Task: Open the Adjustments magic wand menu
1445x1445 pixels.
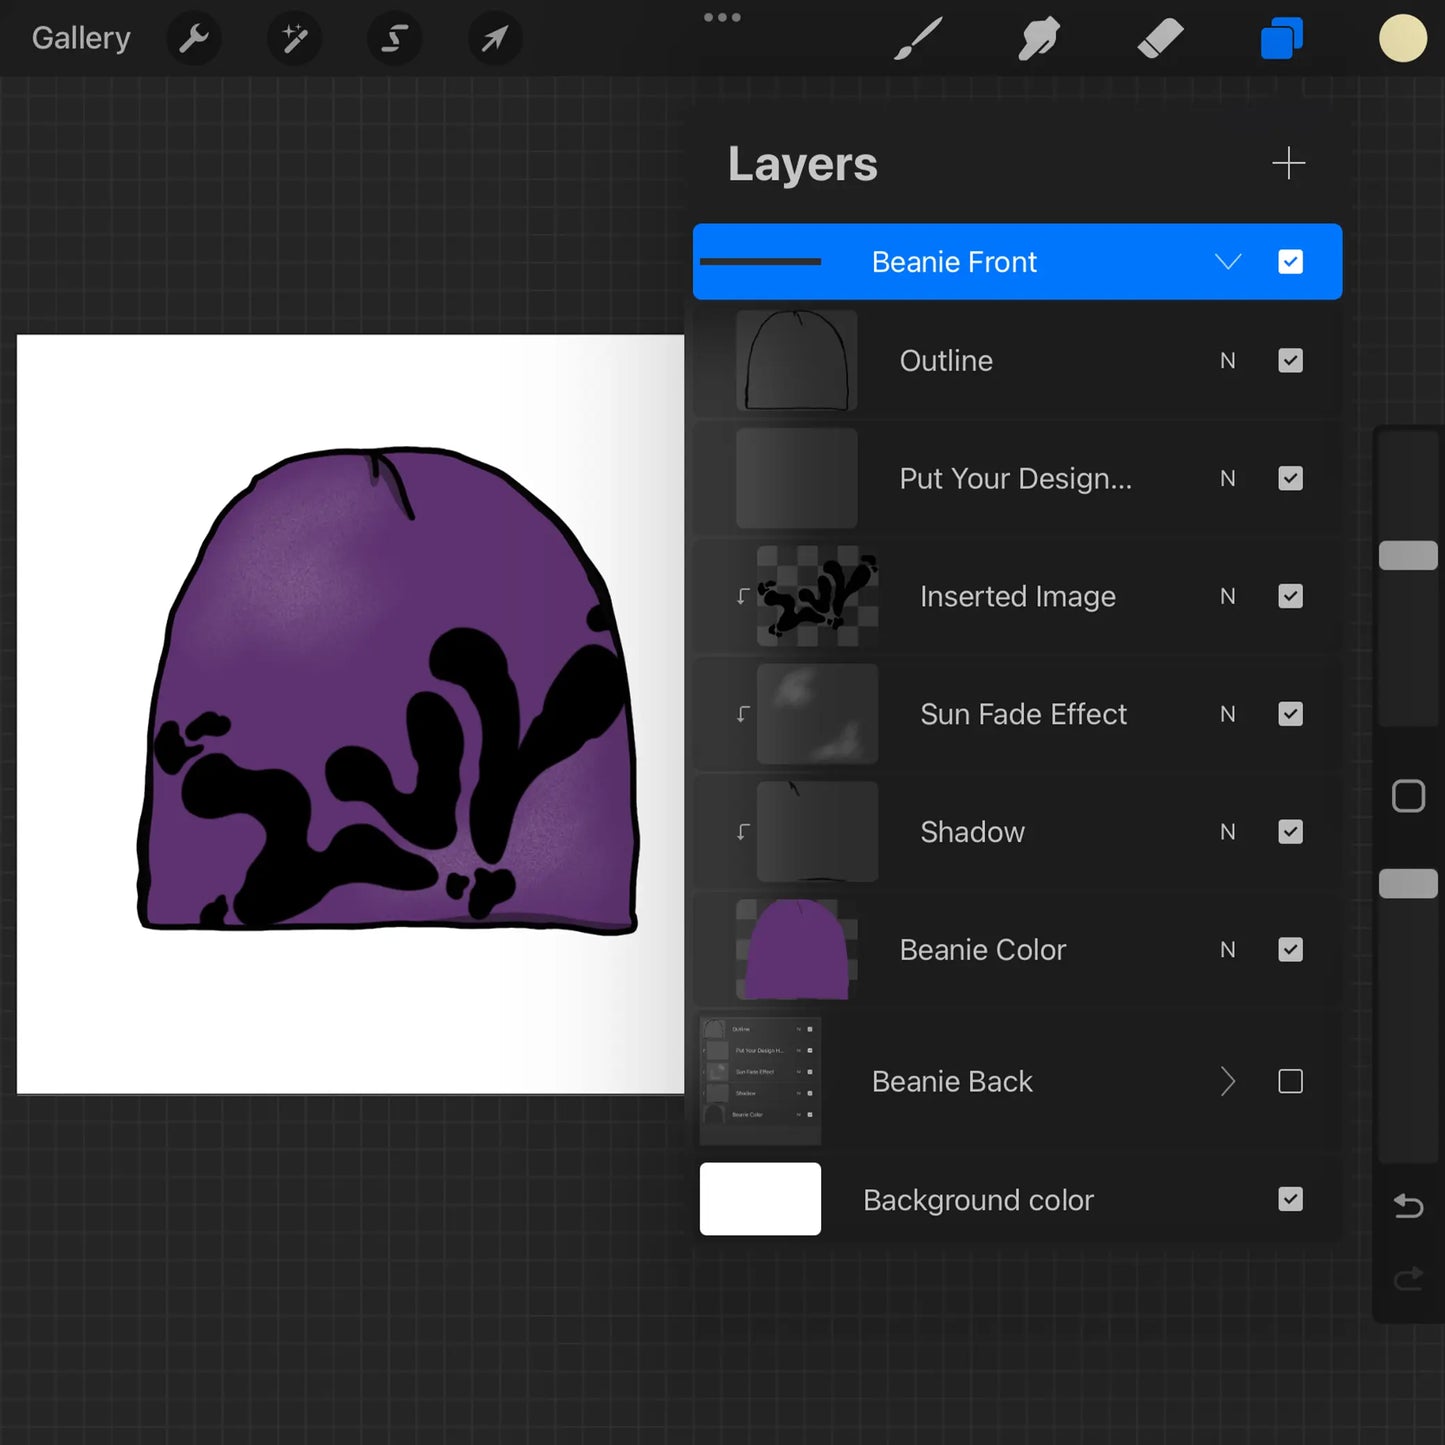Action: (x=293, y=38)
